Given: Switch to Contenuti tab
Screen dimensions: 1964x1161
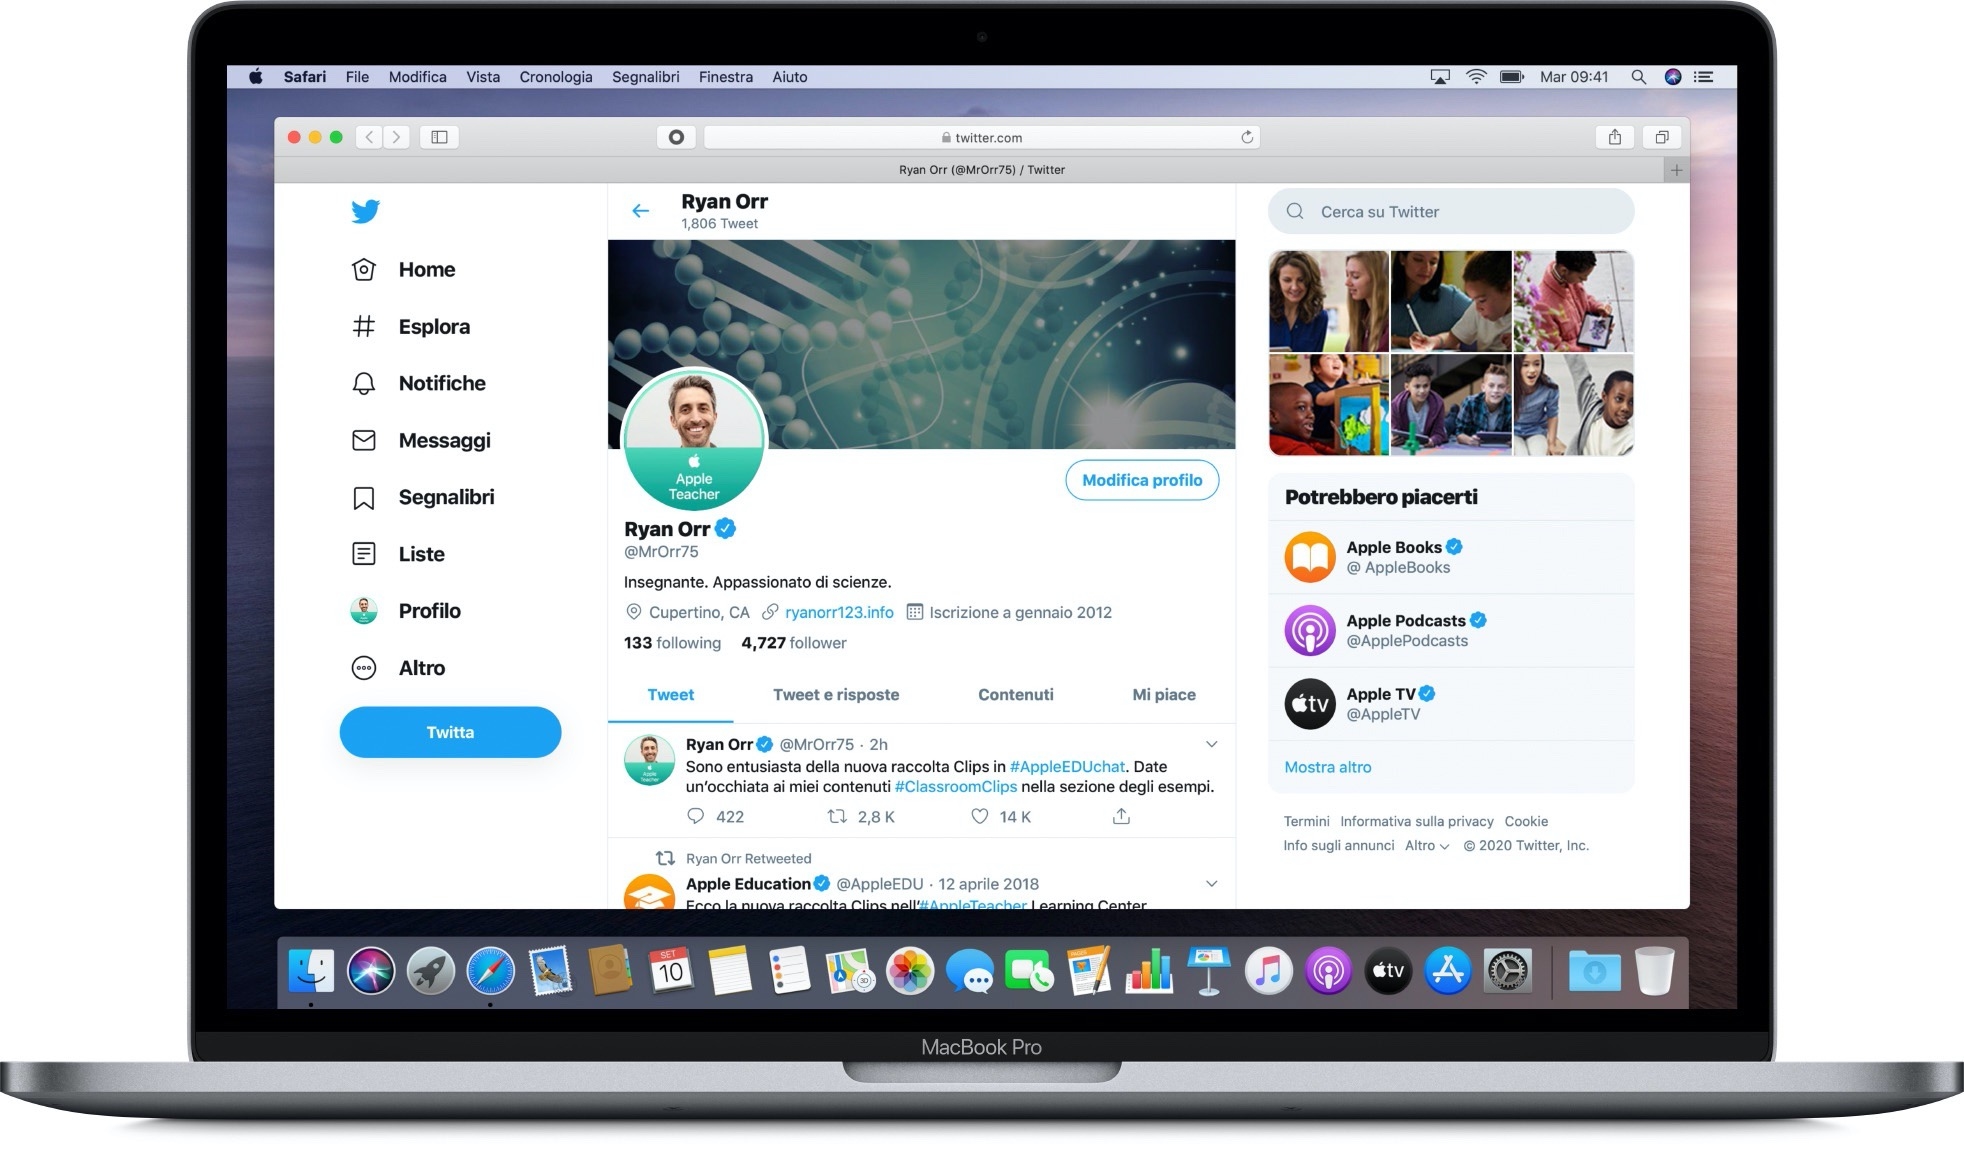Looking at the screenshot, I should click(1016, 694).
